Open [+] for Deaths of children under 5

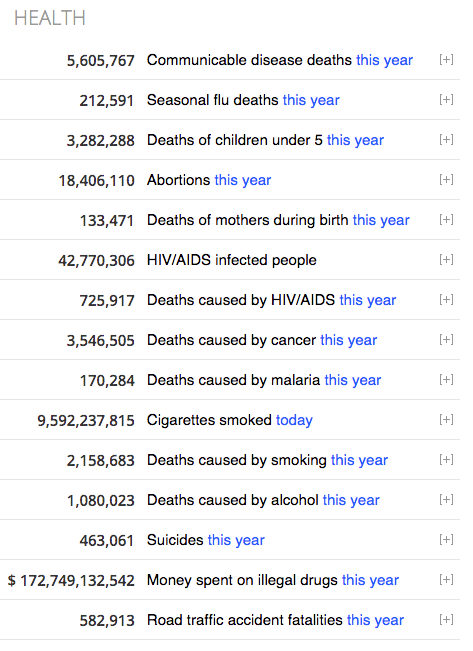(x=446, y=140)
